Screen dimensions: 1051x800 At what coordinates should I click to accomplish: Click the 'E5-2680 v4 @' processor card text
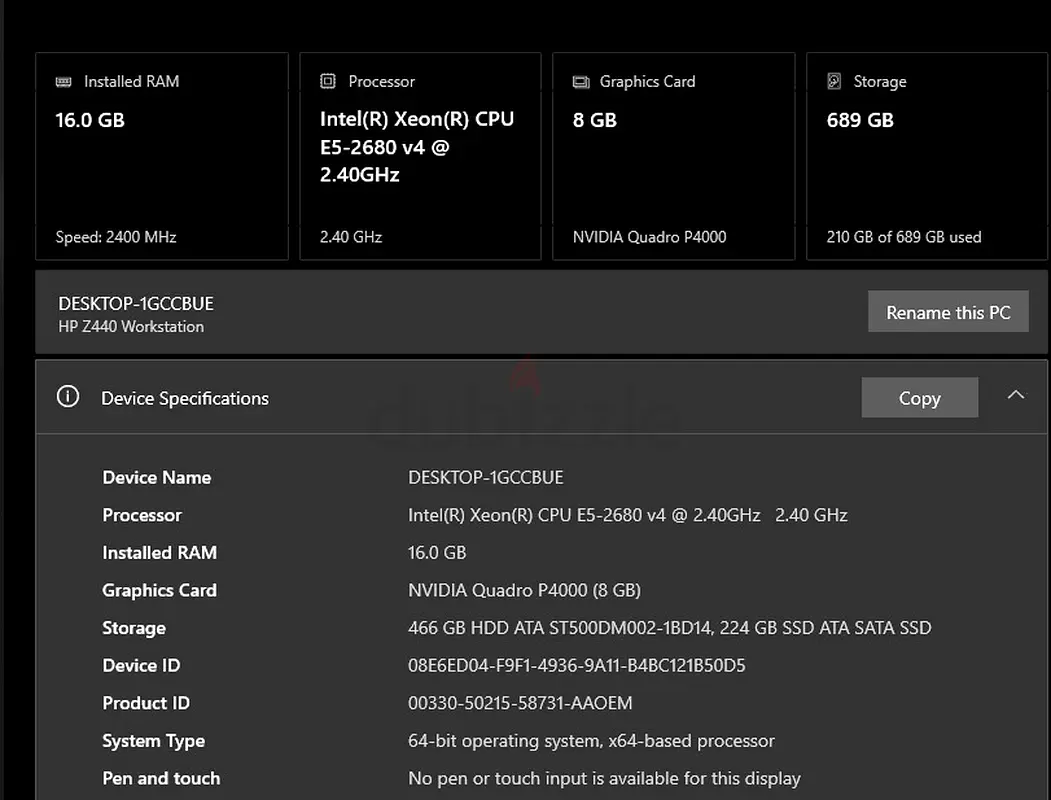(x=385, y=147)
